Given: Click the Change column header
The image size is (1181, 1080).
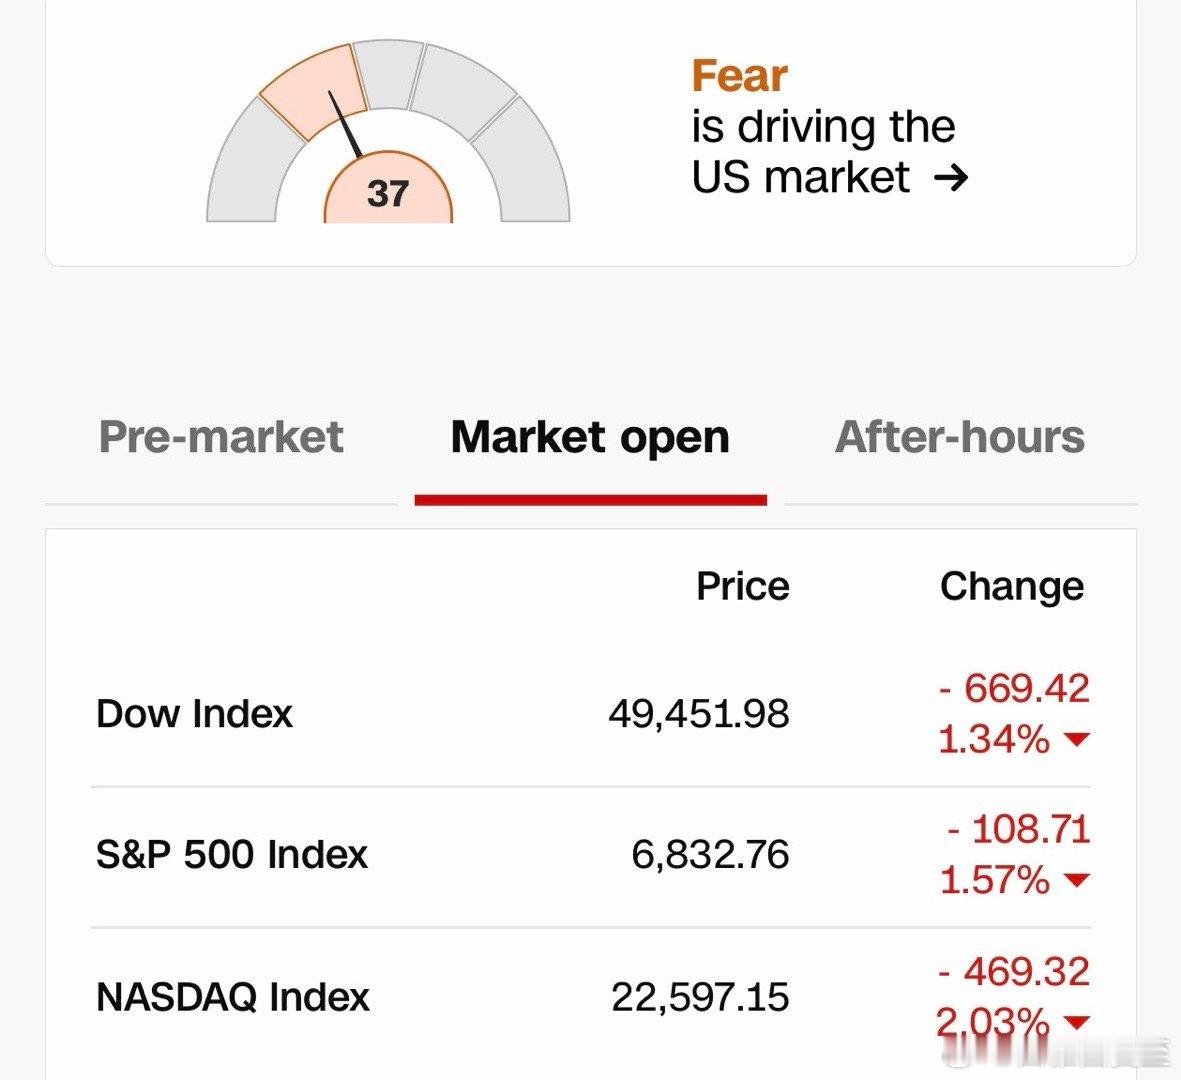Looking at the screenshot, I should (1012, 586).
